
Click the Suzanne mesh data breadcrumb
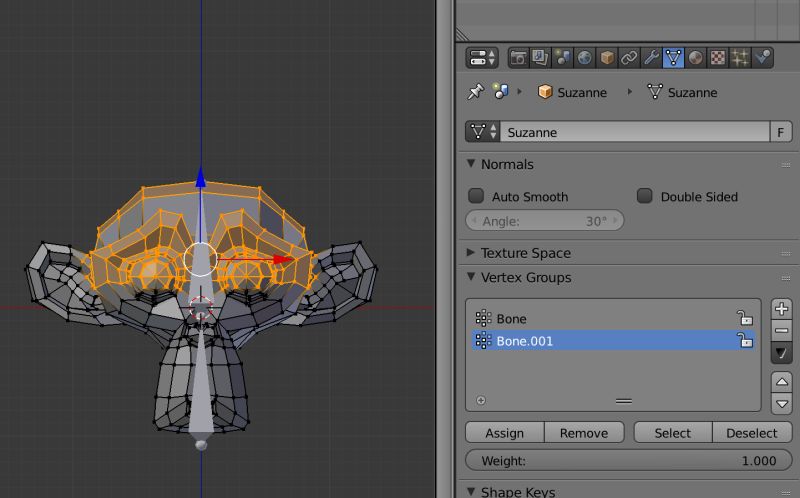coord(682,92)
